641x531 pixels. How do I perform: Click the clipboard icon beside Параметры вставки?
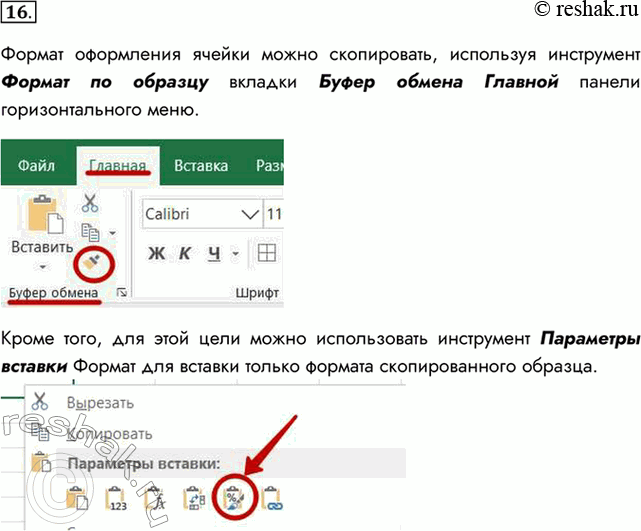[41, 462]
